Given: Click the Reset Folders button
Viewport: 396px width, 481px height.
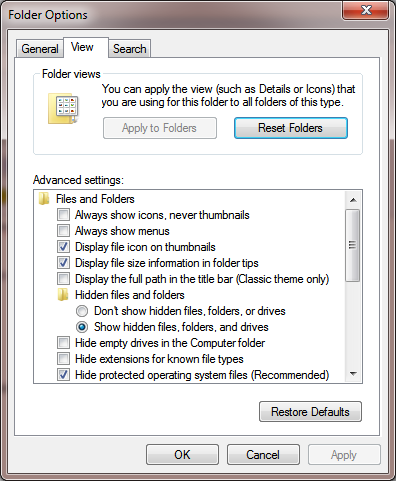Looking at the screenshot, I should tap(291, 128).
